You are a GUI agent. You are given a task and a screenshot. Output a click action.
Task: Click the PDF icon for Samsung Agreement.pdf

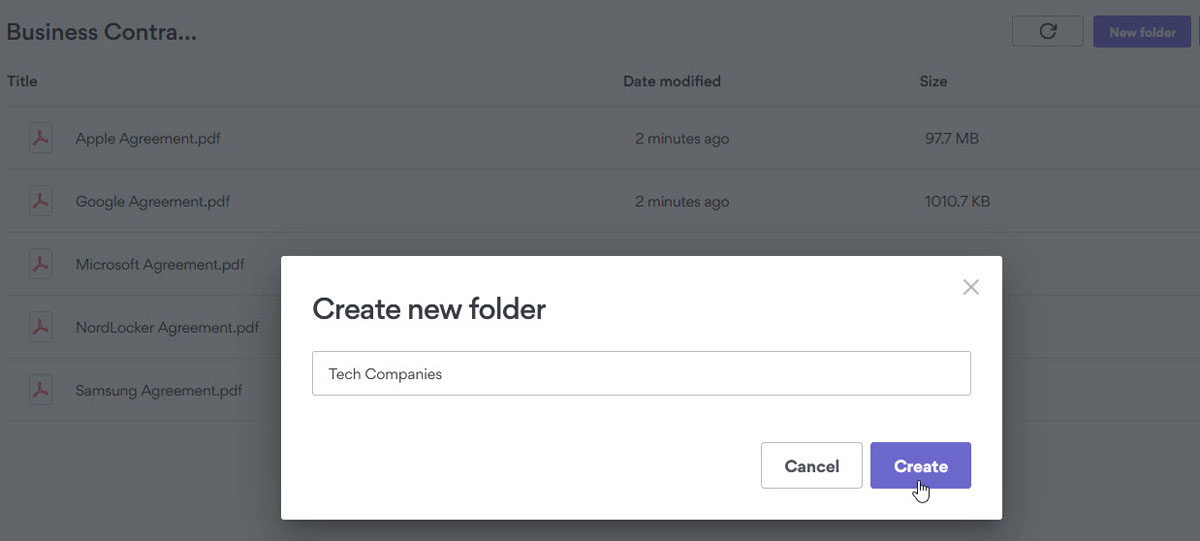click(x=40, y=390)
